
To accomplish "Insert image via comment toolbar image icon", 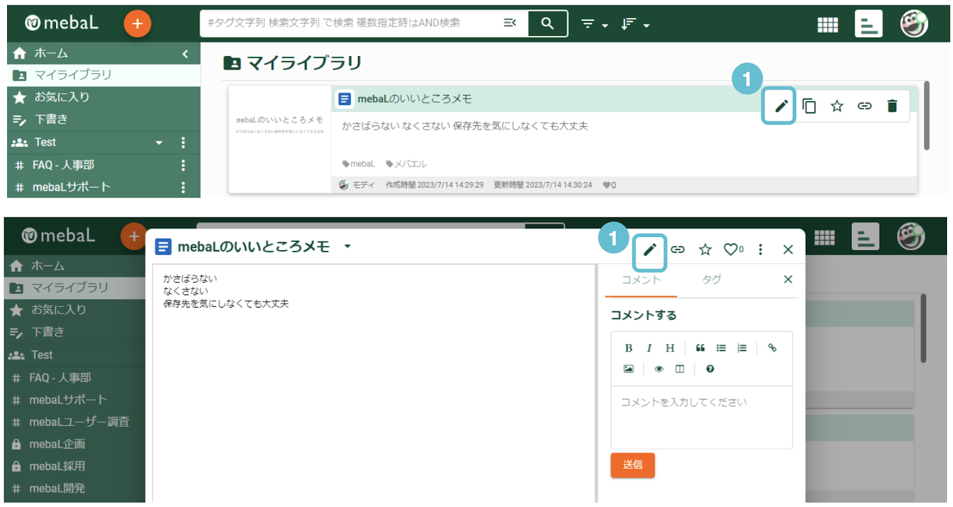I will point(628,369).
